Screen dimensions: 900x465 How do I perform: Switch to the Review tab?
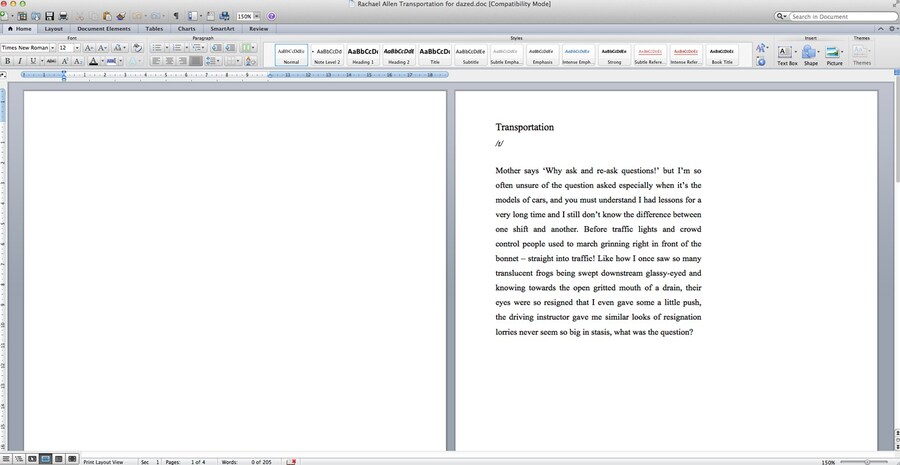pyautogui.click(x=258, y=29)
